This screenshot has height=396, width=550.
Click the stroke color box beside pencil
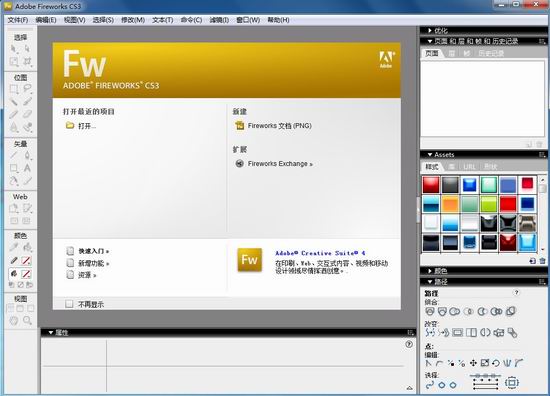pyautogui.click(x=26, y=261)
